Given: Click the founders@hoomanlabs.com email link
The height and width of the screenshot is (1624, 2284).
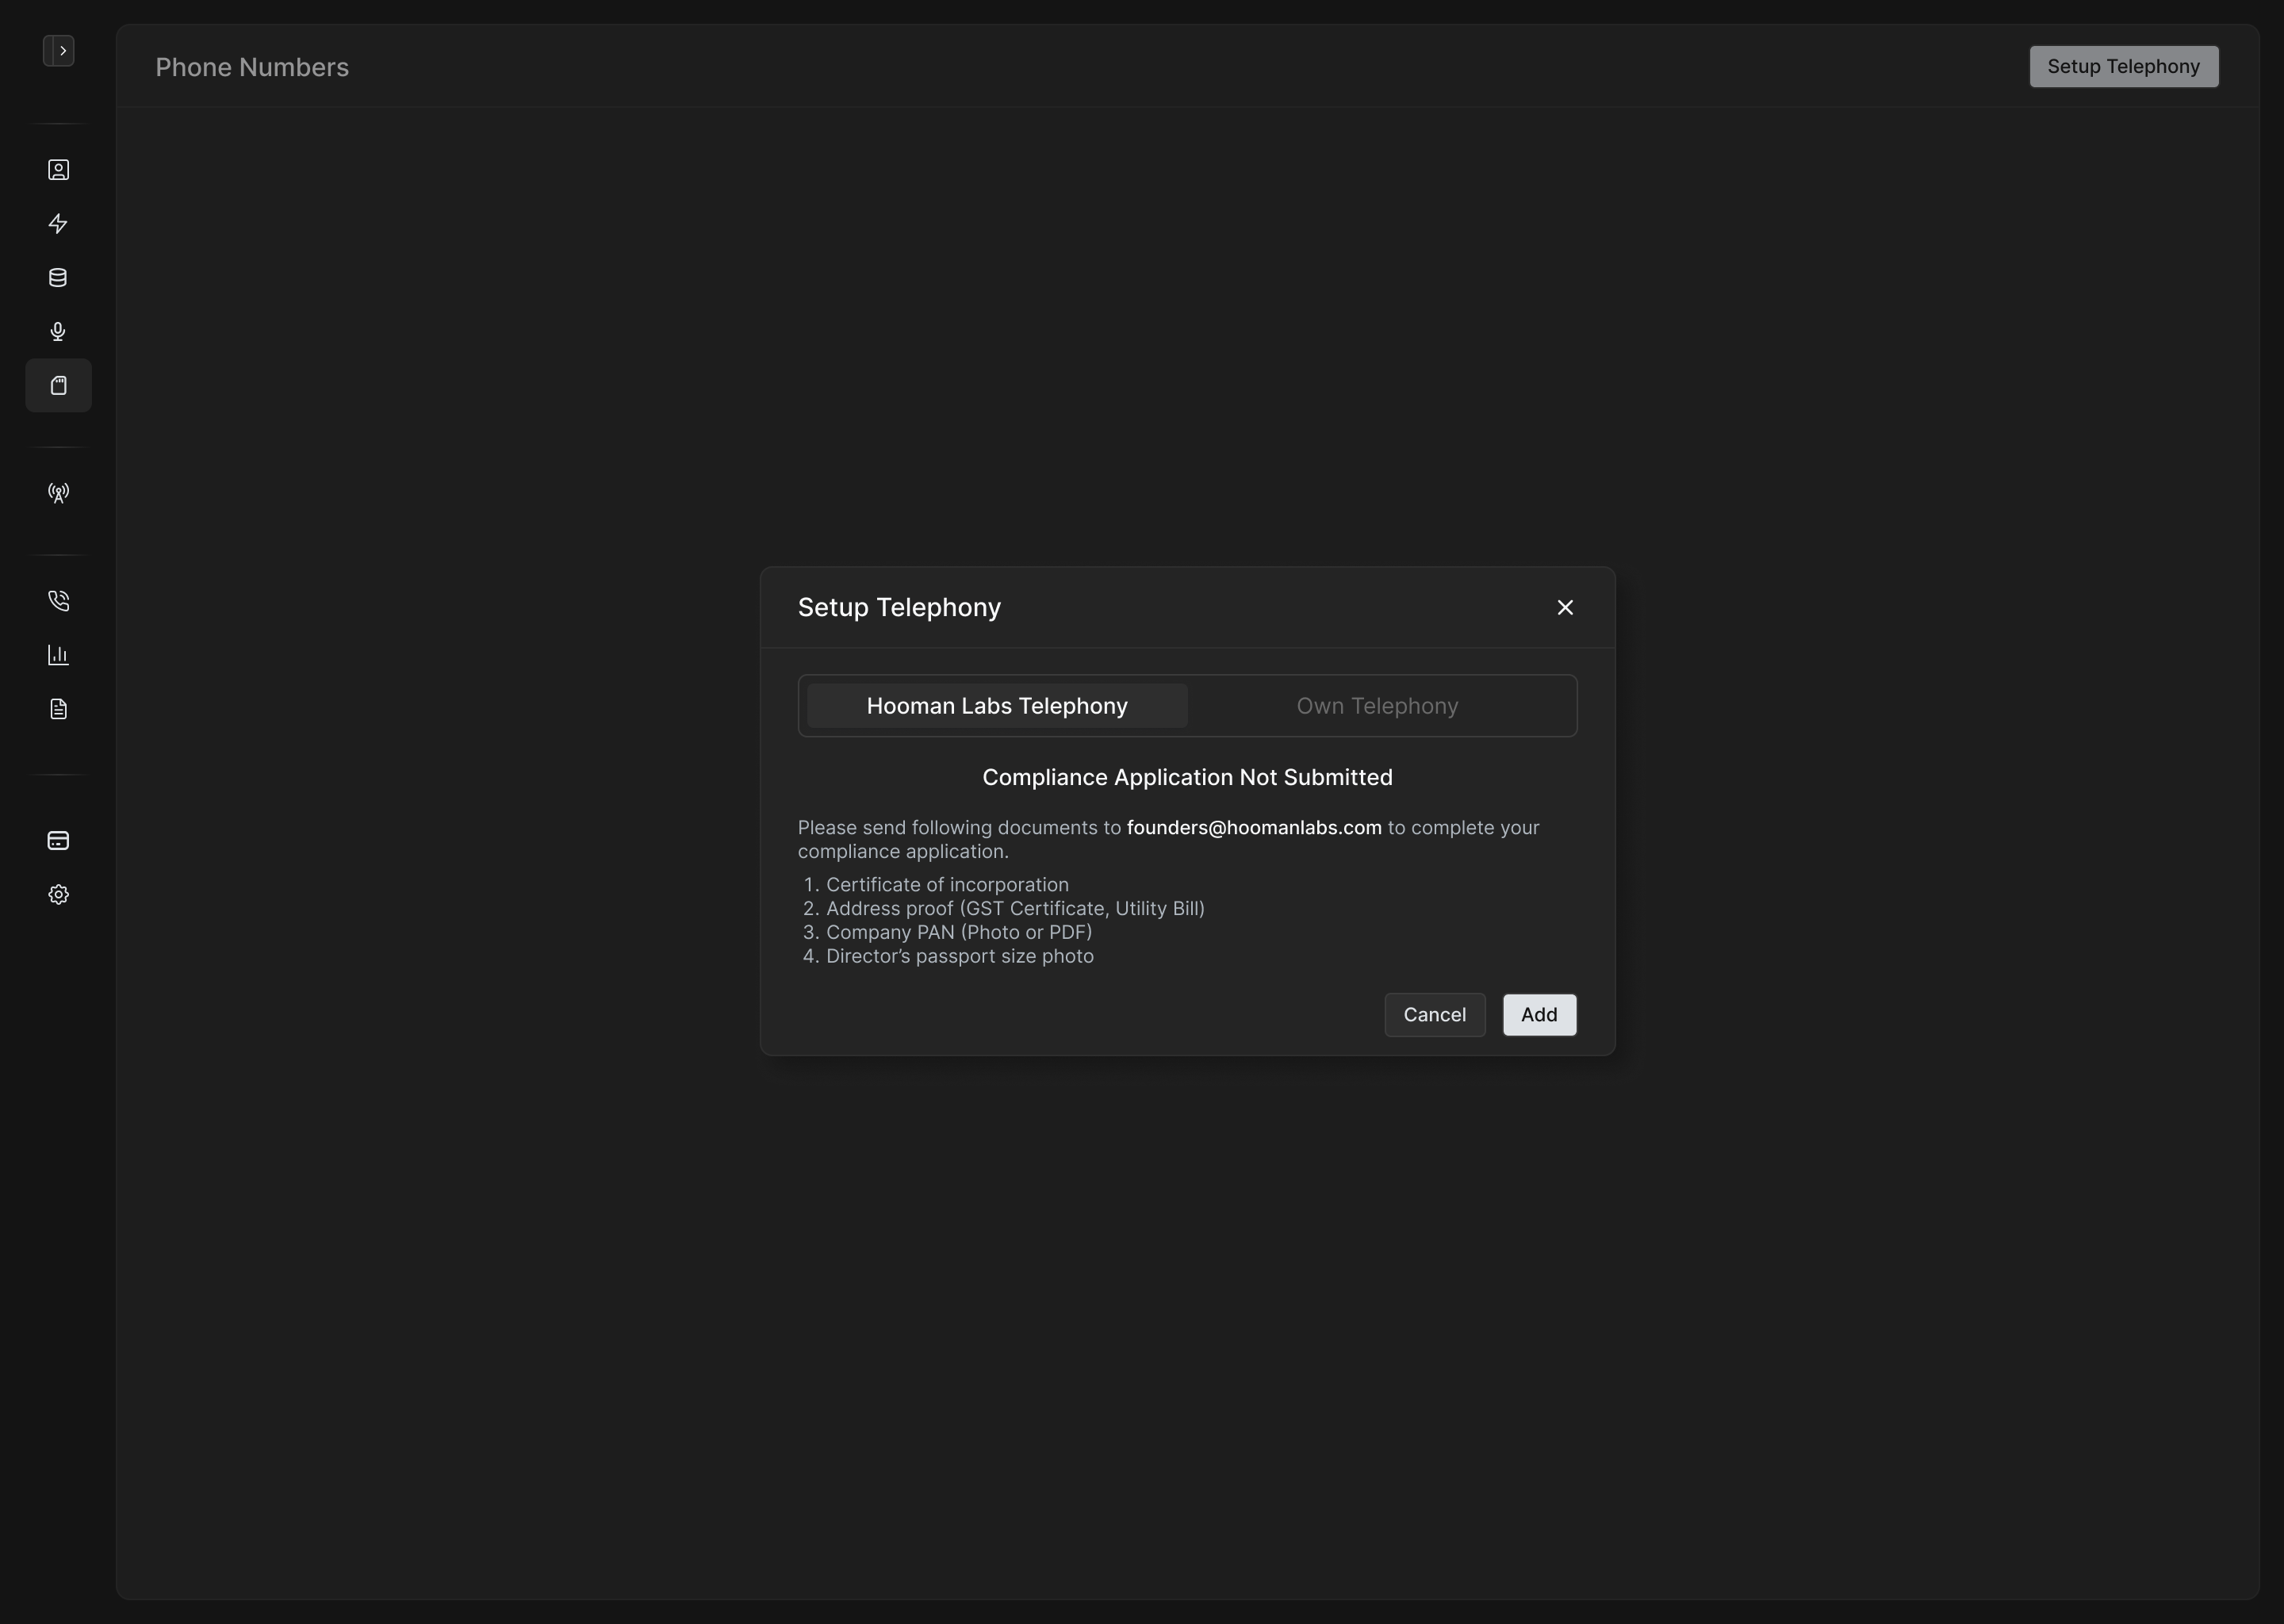Looking at the screenshot, I should pos(1253,828).
